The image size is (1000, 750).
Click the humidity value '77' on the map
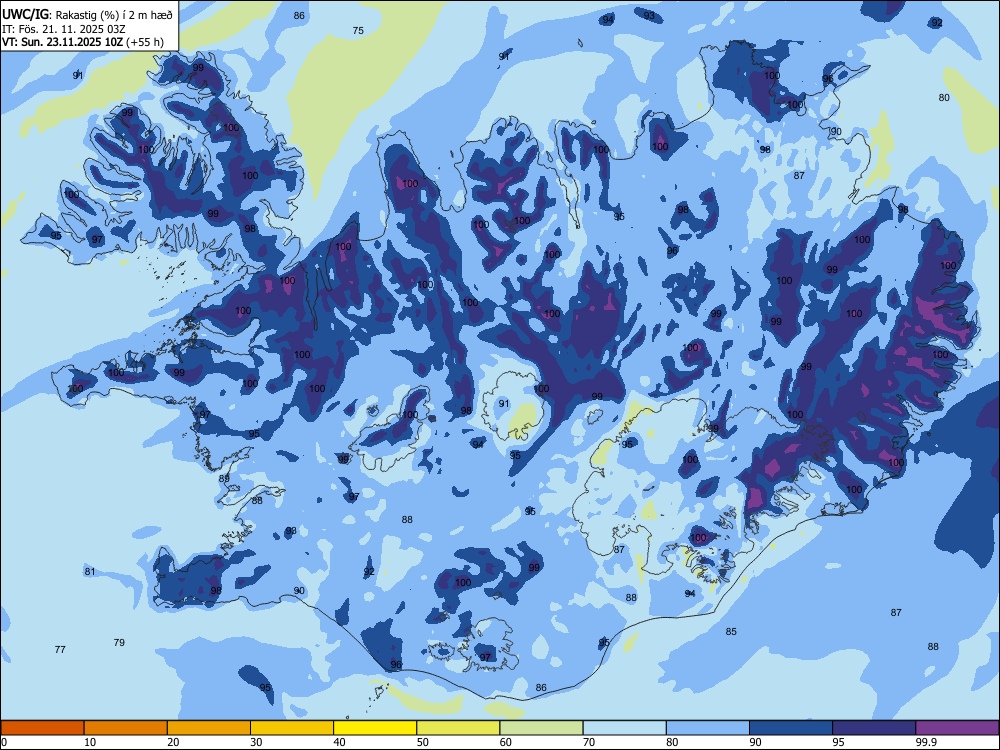pos(60,649)
